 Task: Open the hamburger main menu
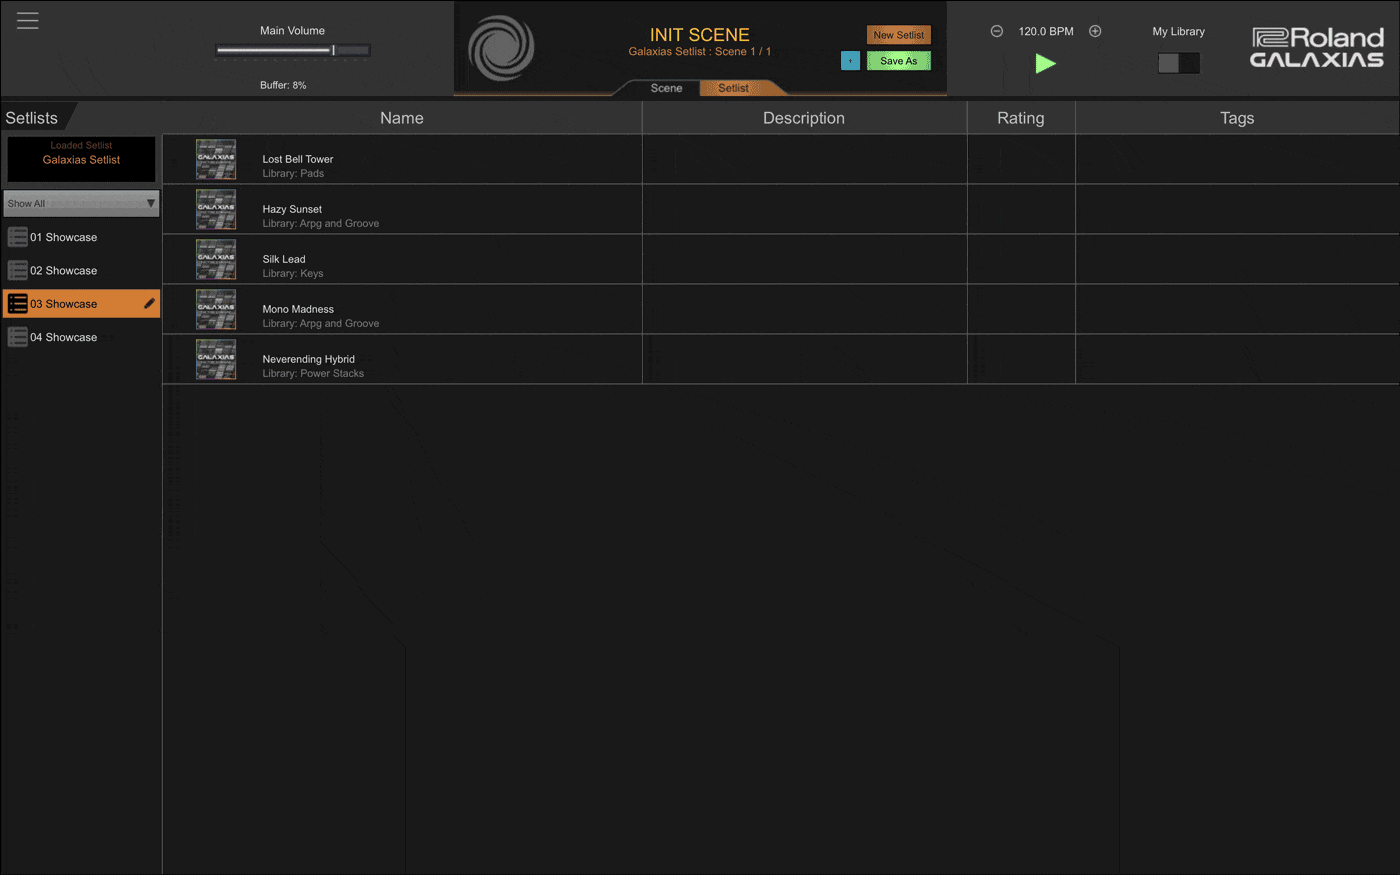pyautogui.click(x=28, y=21)
